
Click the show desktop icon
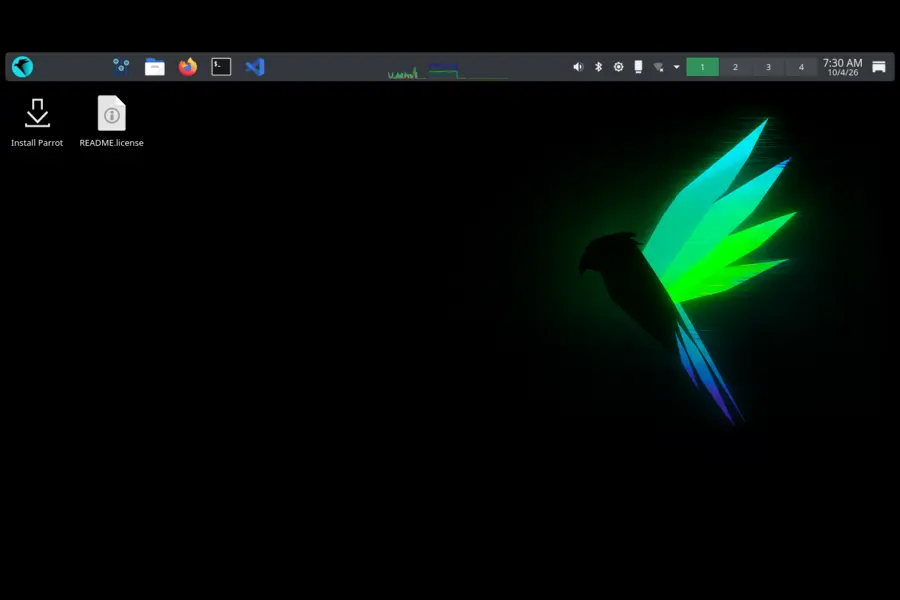[x=879, y=67]
